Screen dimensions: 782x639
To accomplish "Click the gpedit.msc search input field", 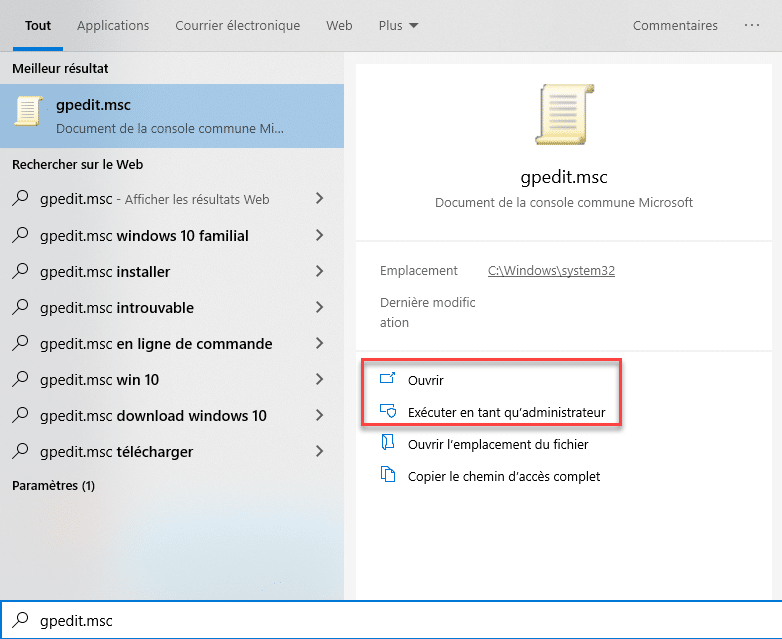I will coord(400,621).
